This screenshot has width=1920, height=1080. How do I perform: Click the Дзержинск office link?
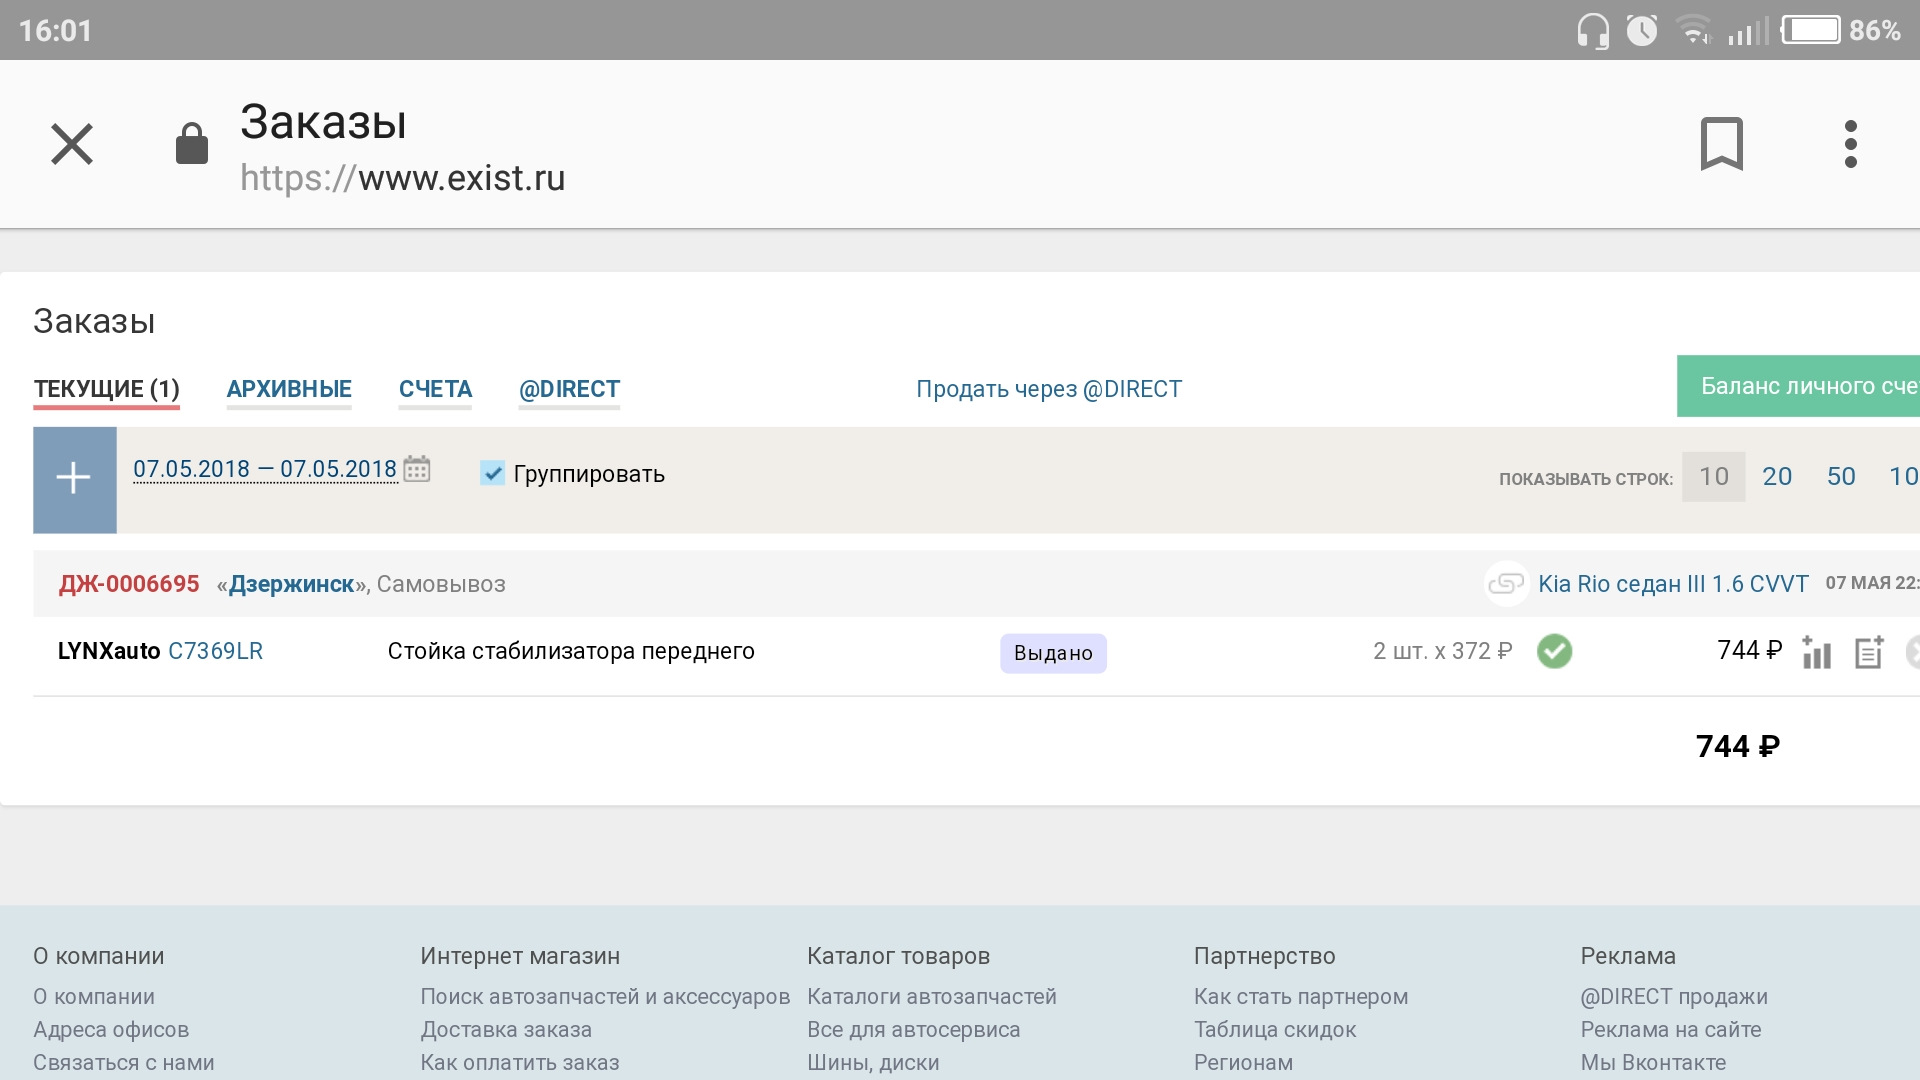coord(292,584)
